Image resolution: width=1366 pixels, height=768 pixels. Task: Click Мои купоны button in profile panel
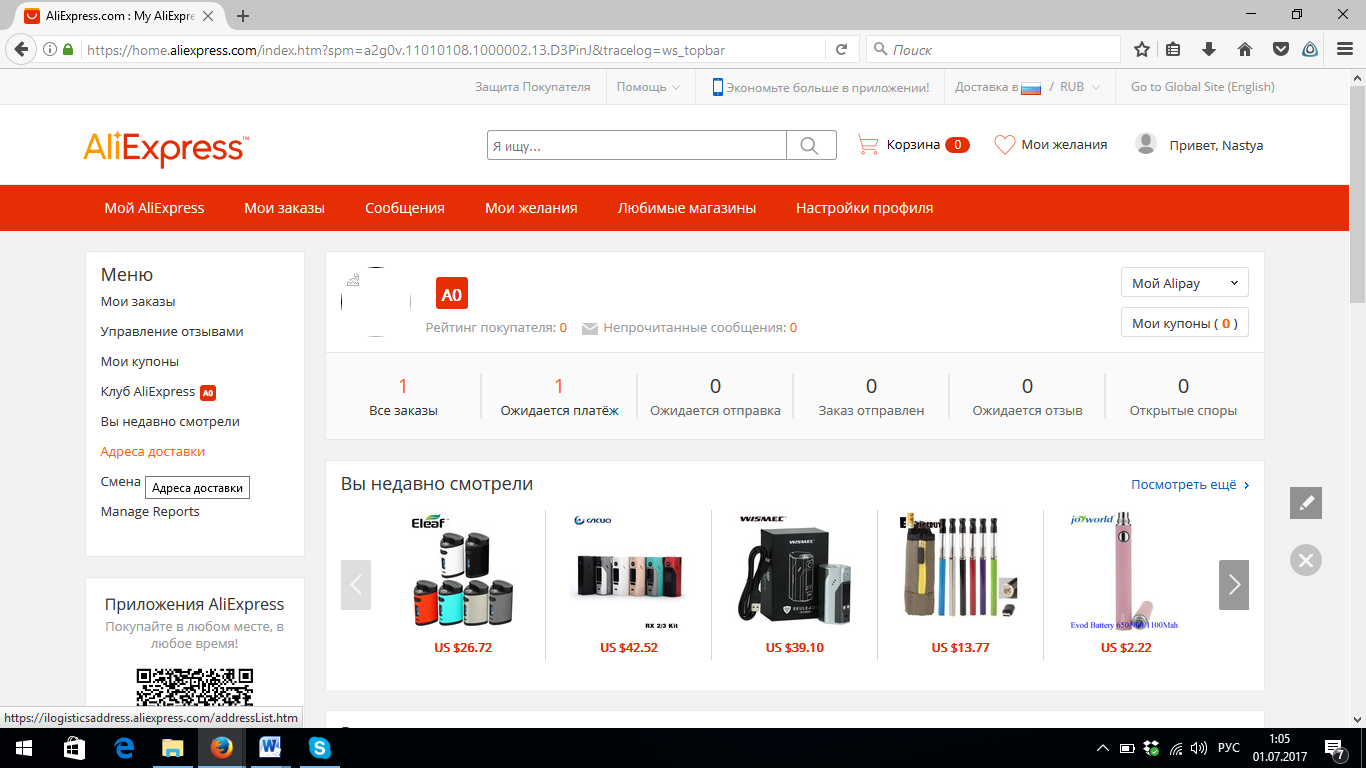[x=1185, y=323]
